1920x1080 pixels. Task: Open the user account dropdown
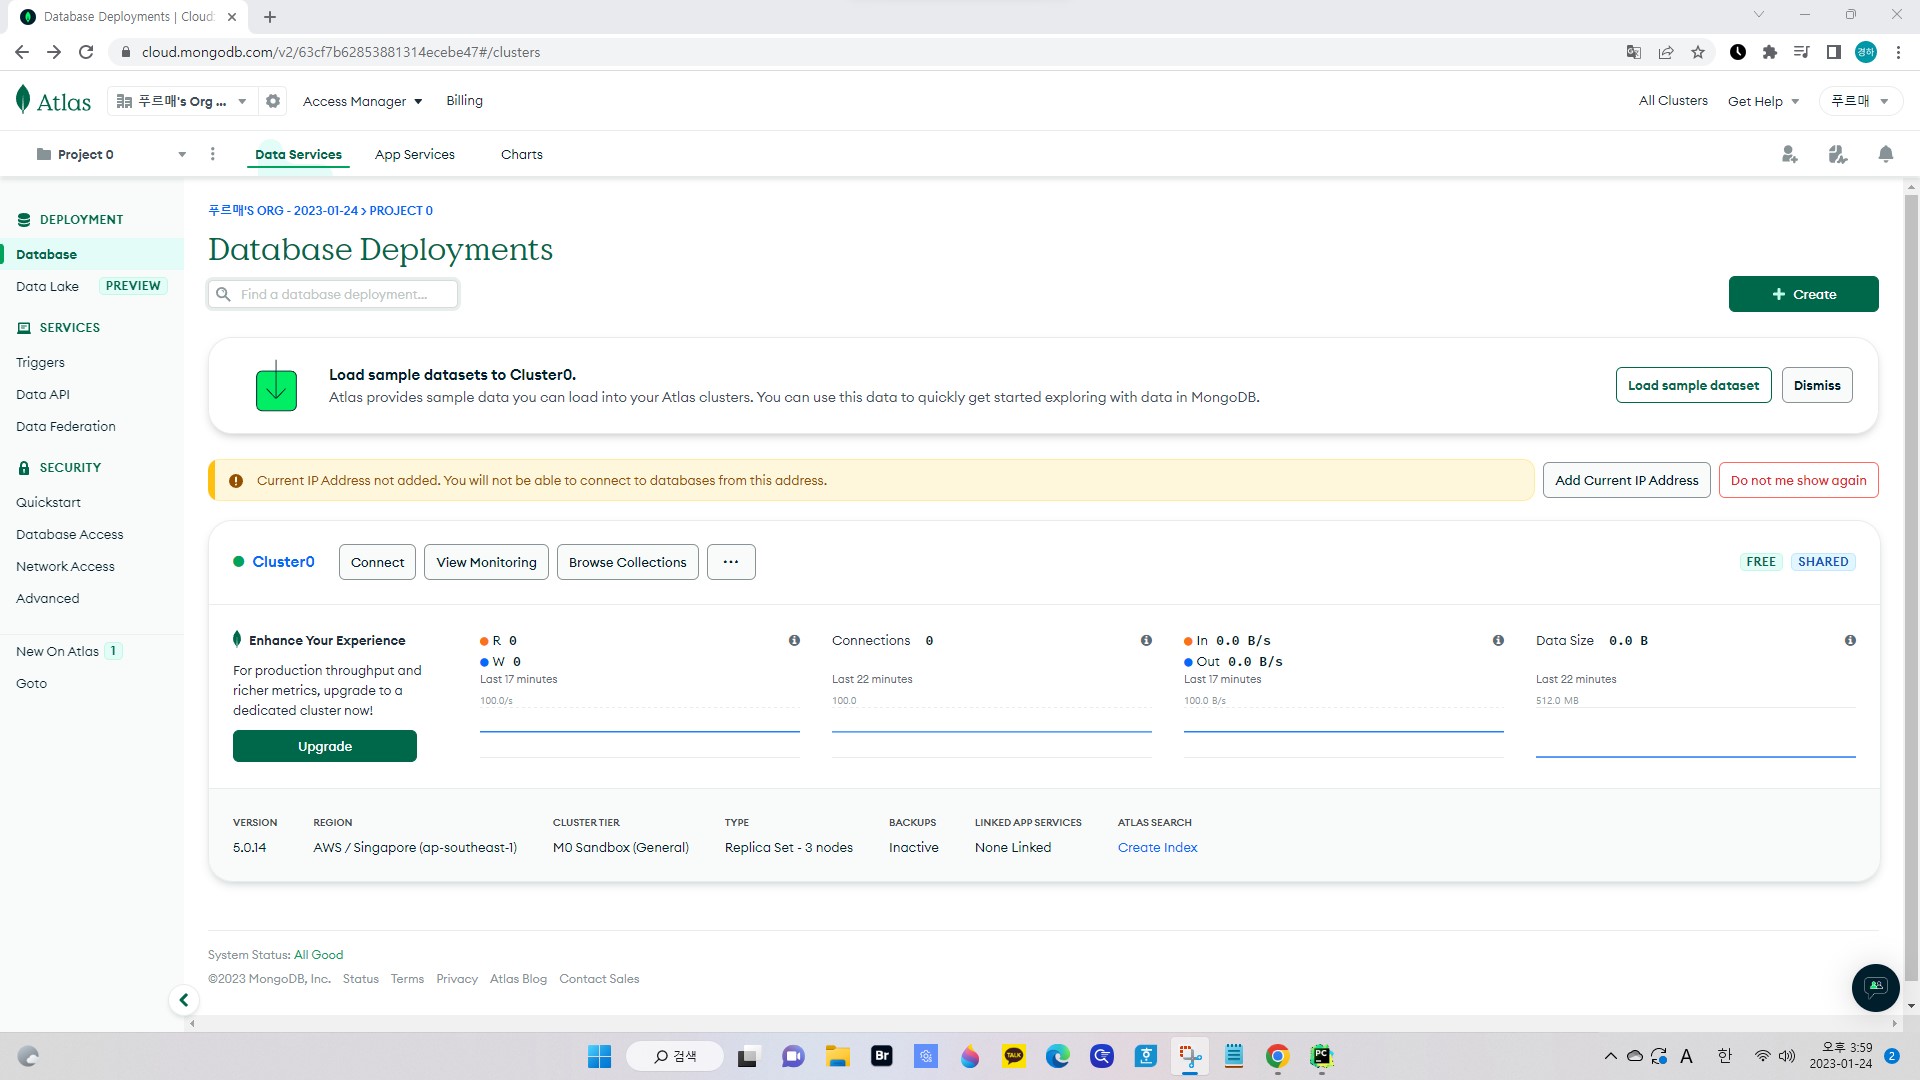tap(1860, 101)
